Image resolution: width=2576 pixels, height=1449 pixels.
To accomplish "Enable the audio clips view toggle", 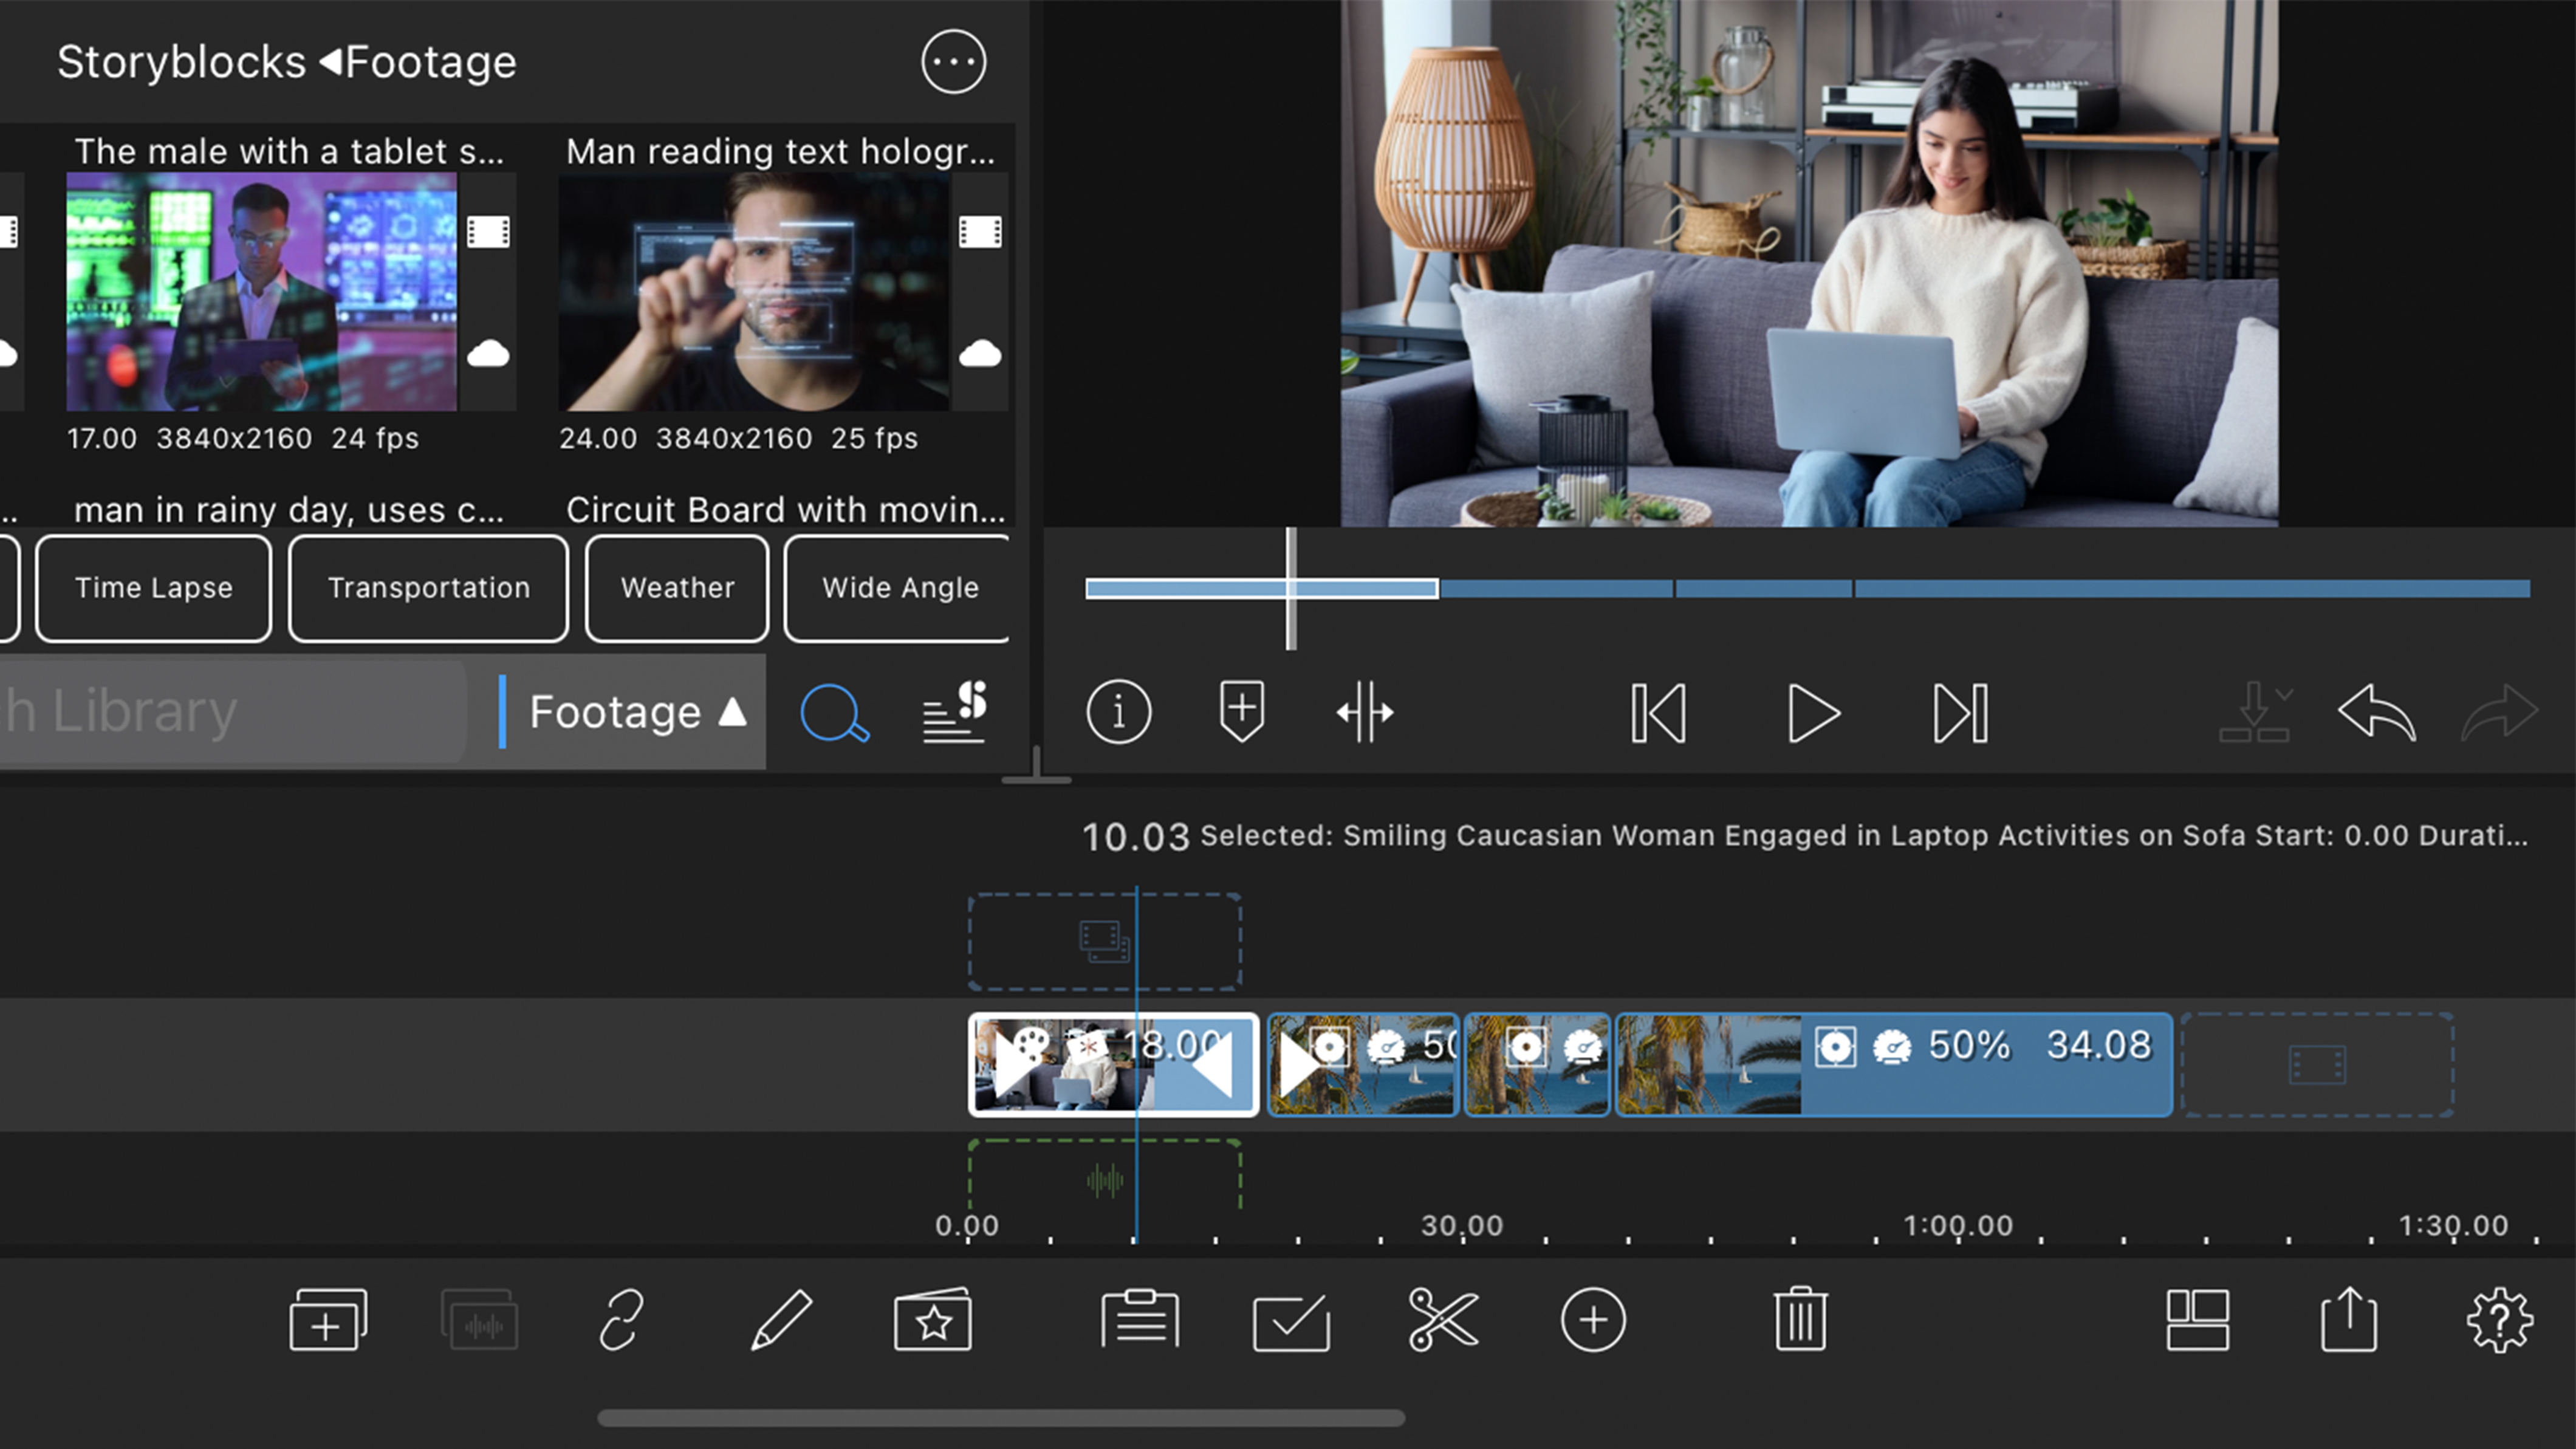I will [x=481, y=1318].
